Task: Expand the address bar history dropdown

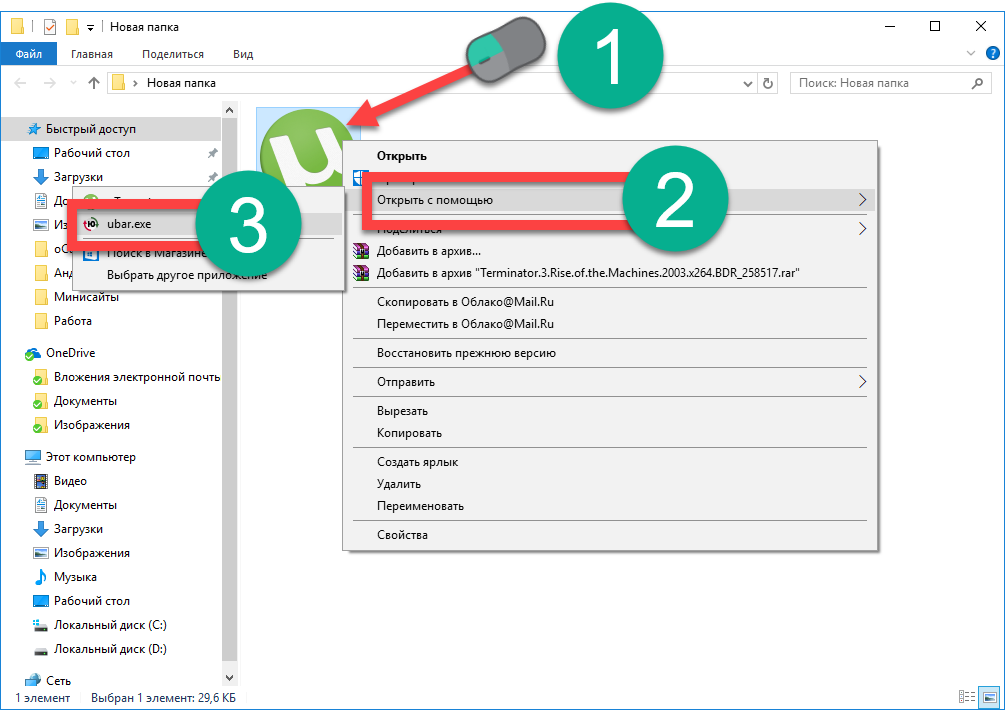Action: pyautogui.click(x=747, y=83)
